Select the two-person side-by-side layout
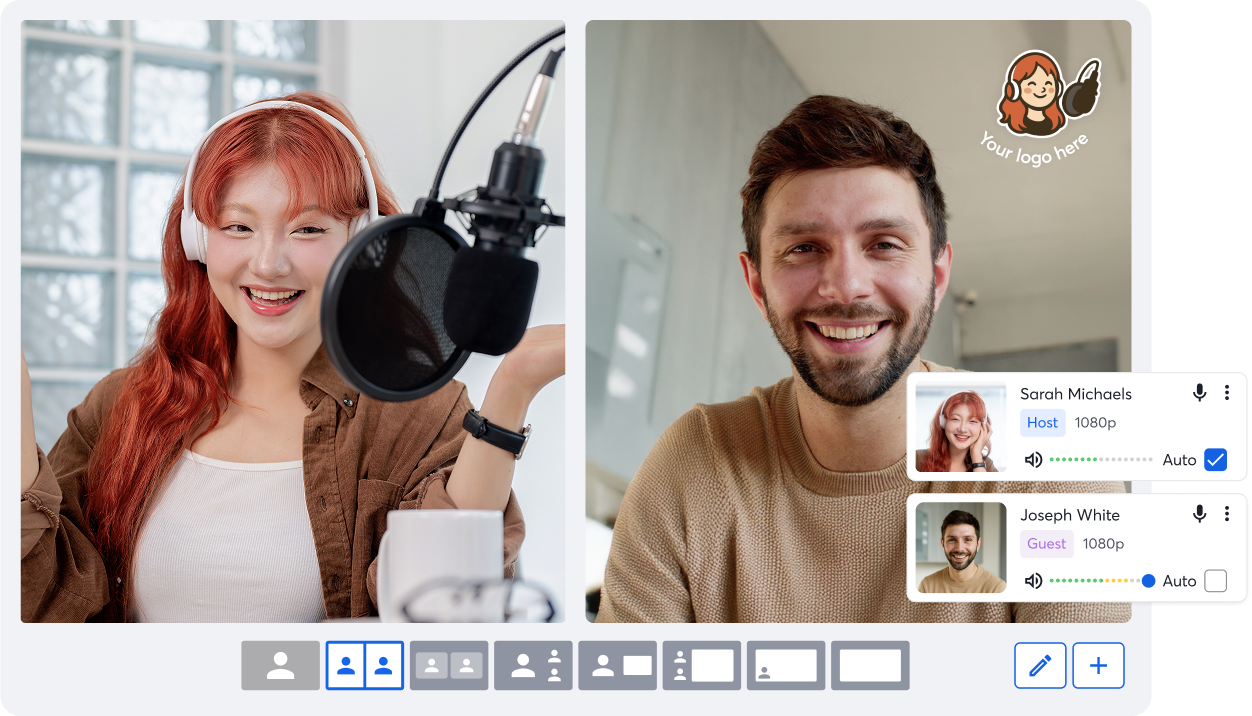The width and height of the screenshot is (1252, 716). (364, 666)
